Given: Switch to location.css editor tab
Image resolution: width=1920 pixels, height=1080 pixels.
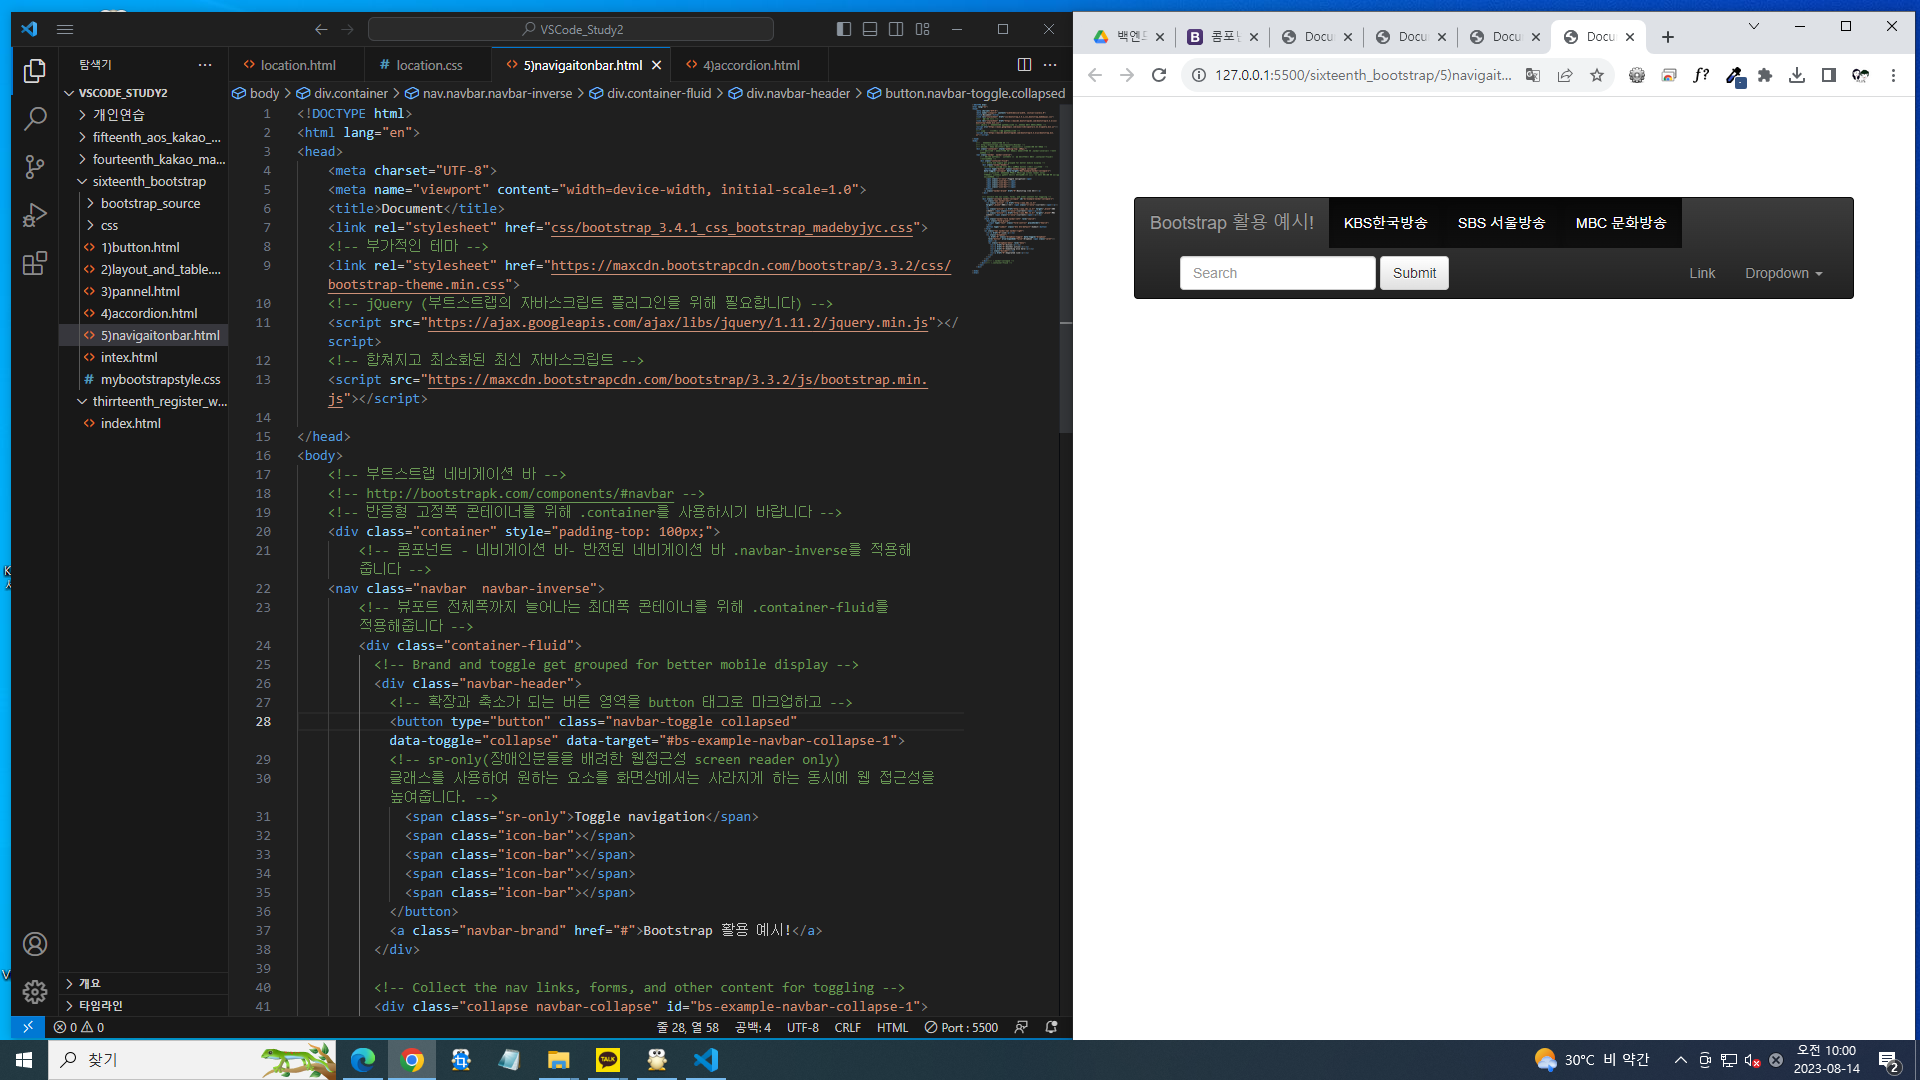Looking at the screenshot, I should [429, 65].
